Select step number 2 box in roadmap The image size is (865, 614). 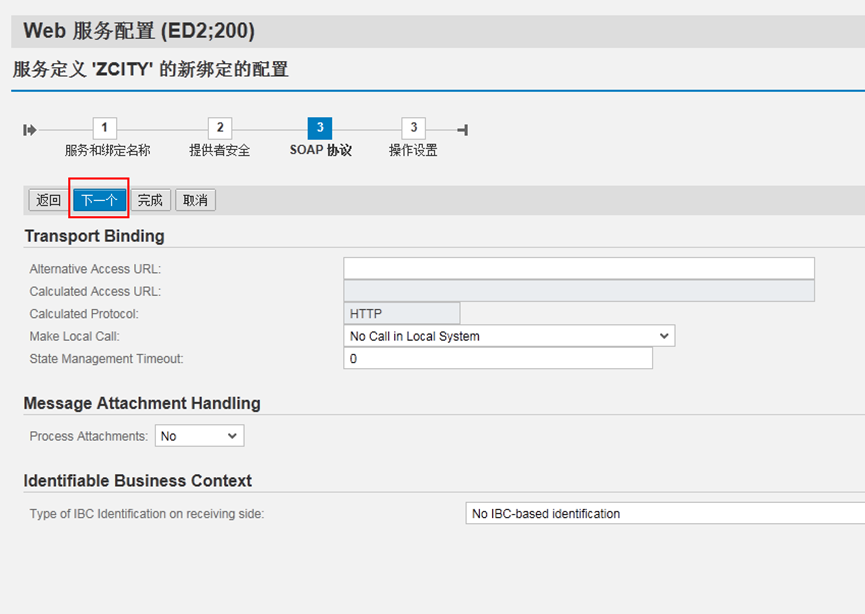pyautogui.click(x=219, y=128)
